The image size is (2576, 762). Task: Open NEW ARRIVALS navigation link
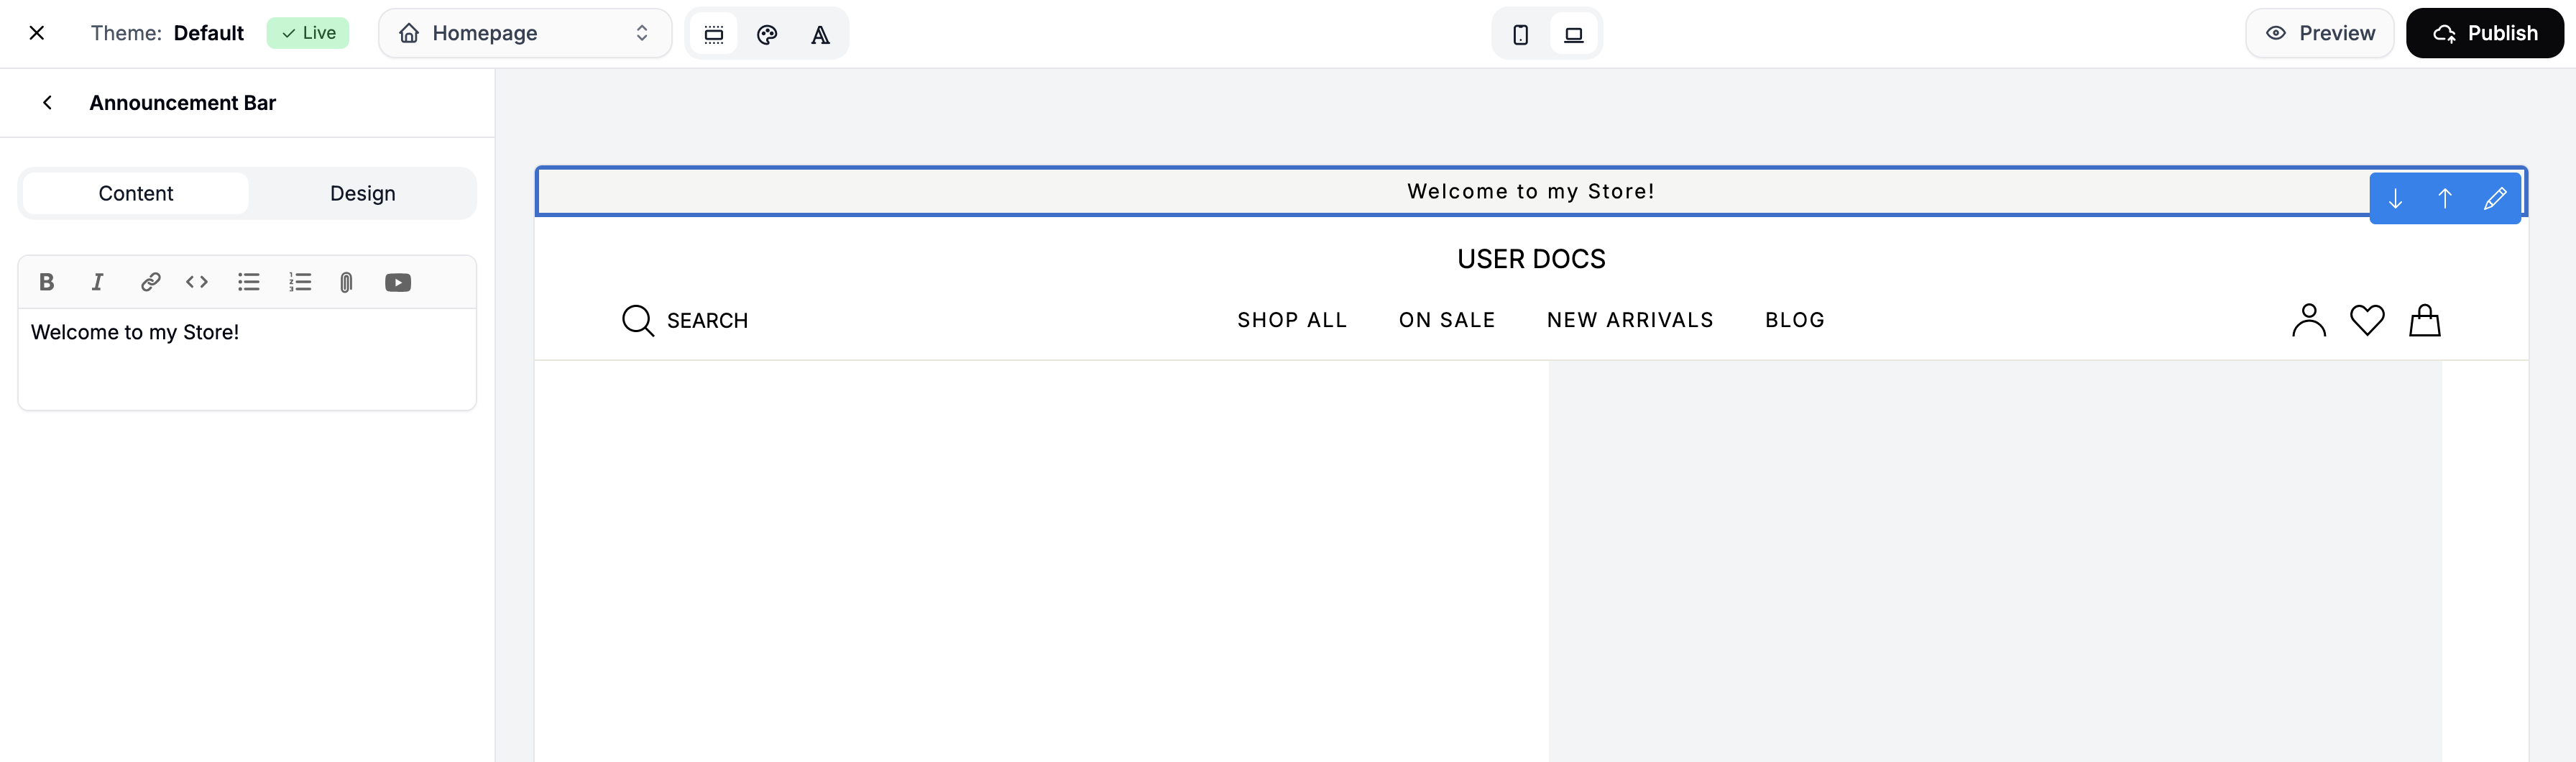coord(1630,320)
